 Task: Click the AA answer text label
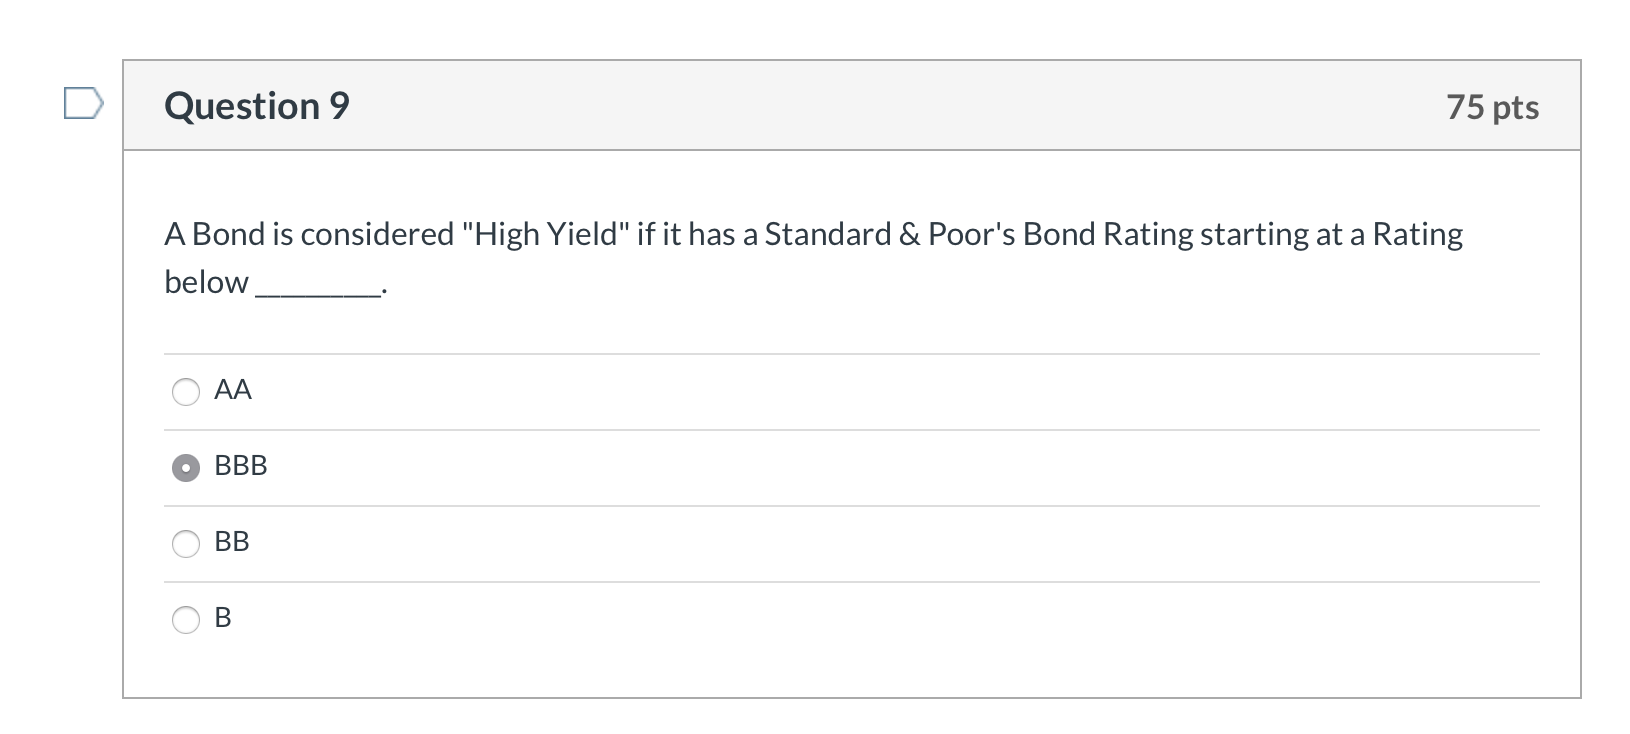click(x=233, y=390)
